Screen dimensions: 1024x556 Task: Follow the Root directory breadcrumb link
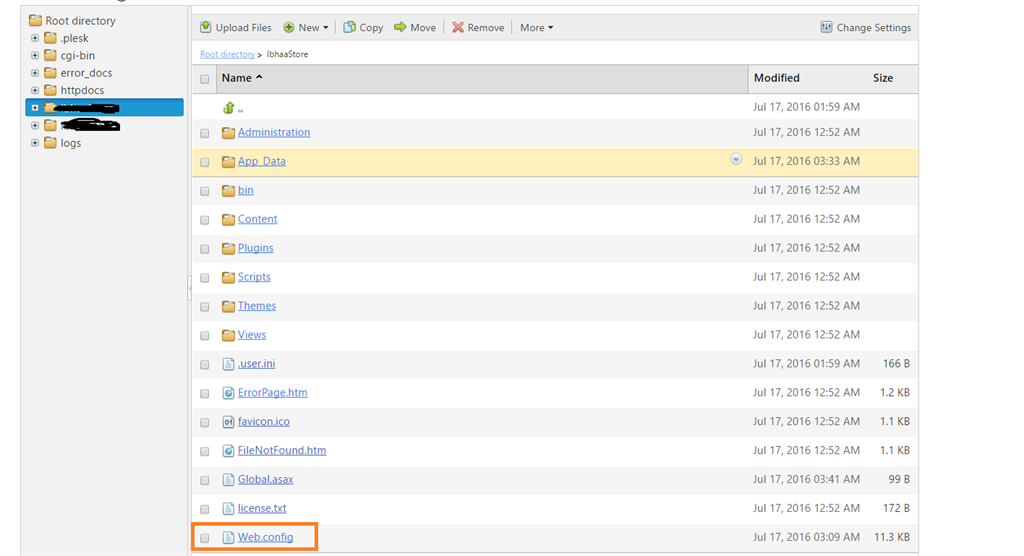click(227, 54)
